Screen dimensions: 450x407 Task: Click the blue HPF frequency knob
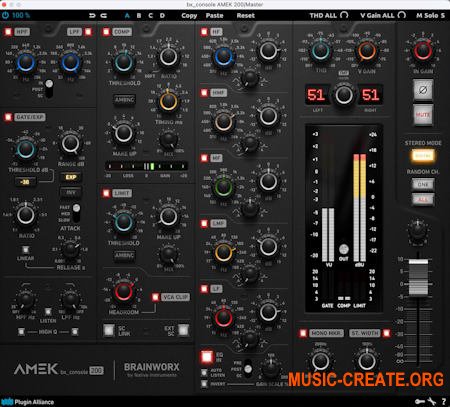26,63
